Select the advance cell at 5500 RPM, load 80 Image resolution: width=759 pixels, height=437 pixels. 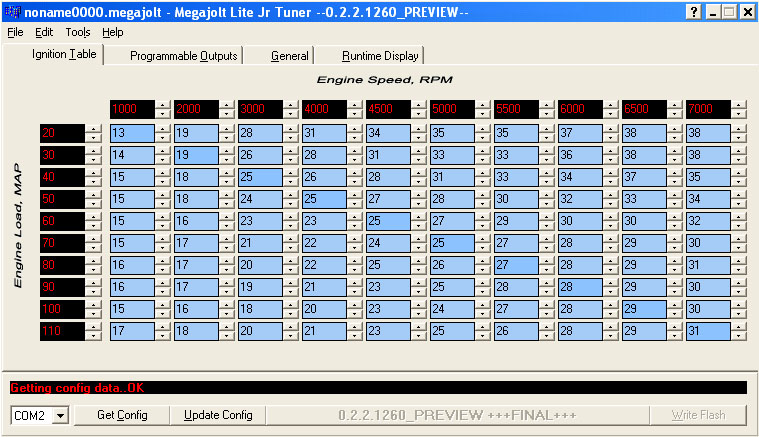point(516,265)
